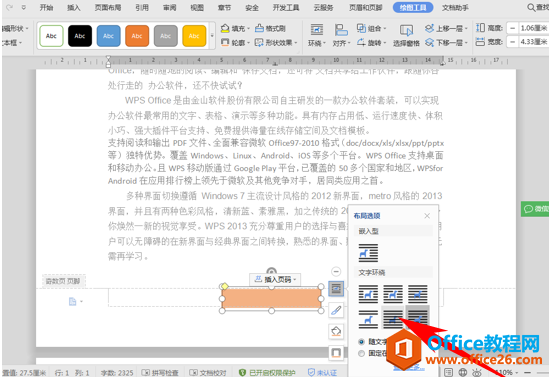Toggle 拼写检查 spell check in status bar

160,373
